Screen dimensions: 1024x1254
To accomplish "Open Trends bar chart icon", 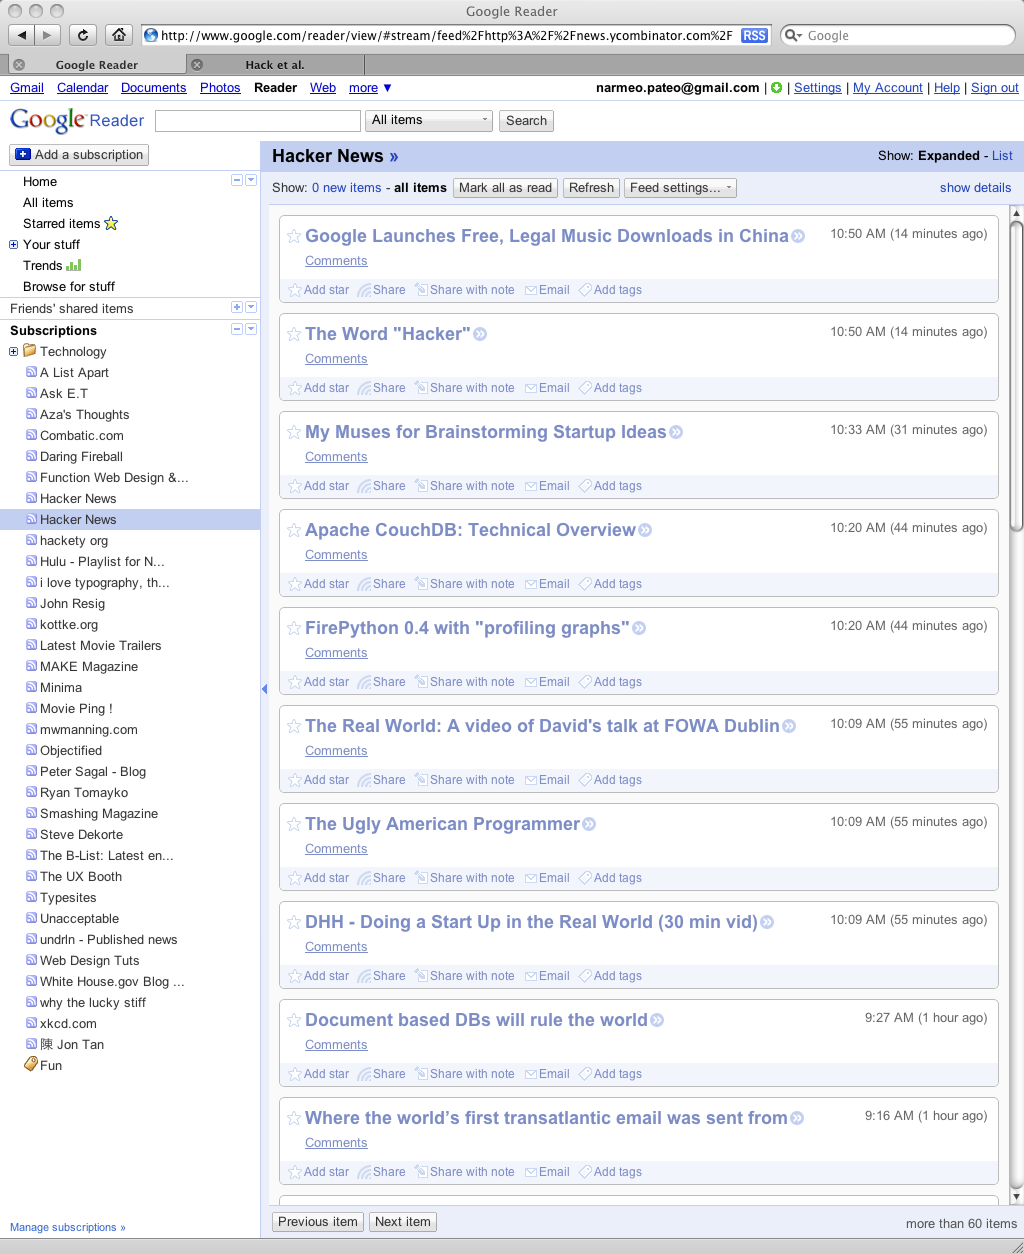I will click(x=74, y=265).
